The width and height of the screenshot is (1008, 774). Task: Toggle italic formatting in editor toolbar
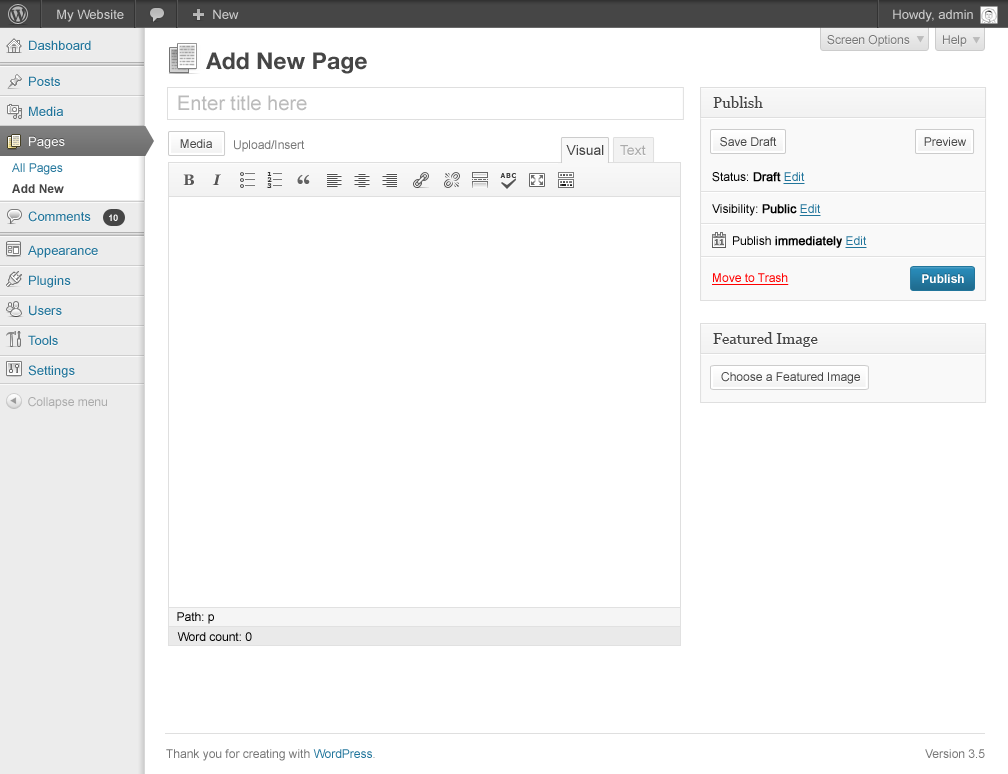point(216,180)
